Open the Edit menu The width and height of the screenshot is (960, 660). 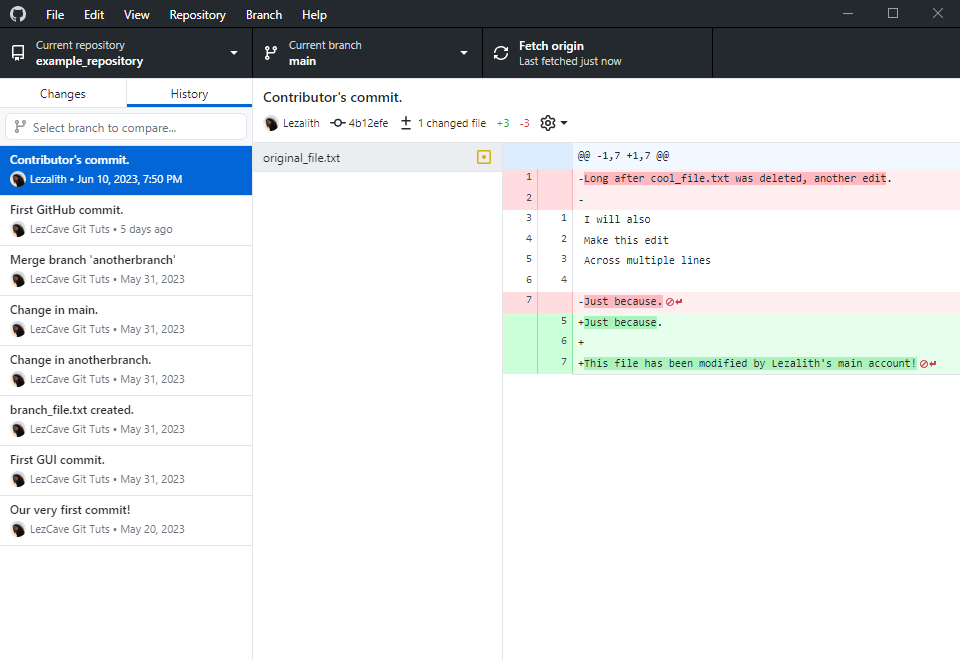click(x=94, y=15)
